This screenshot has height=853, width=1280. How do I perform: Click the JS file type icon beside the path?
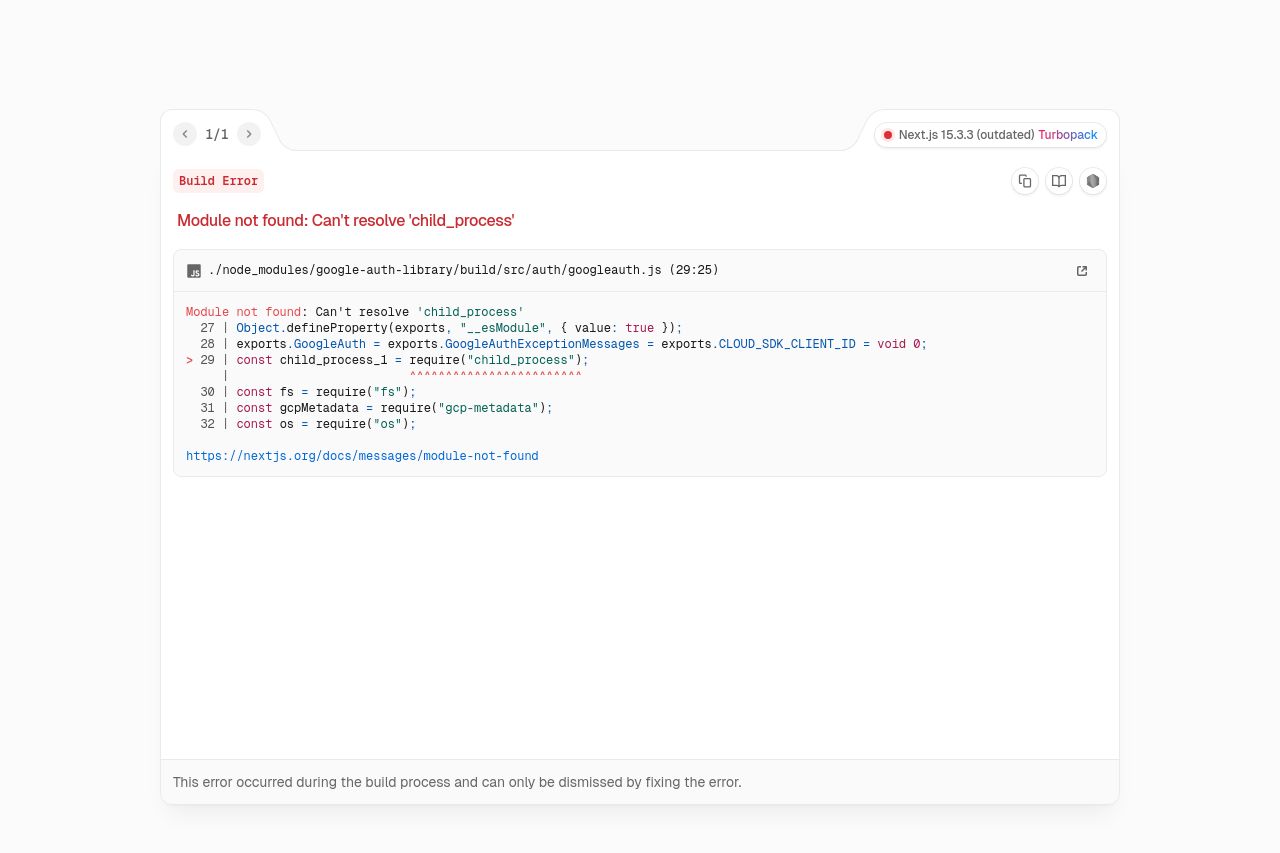point(194,270)
